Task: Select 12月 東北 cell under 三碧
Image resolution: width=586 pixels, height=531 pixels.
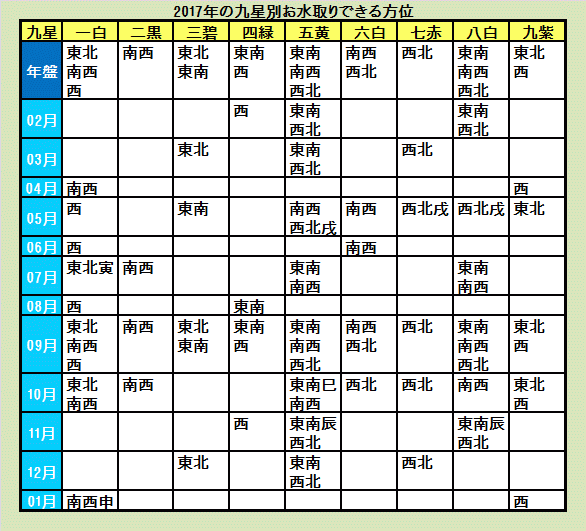Action: tap(201, 471)
